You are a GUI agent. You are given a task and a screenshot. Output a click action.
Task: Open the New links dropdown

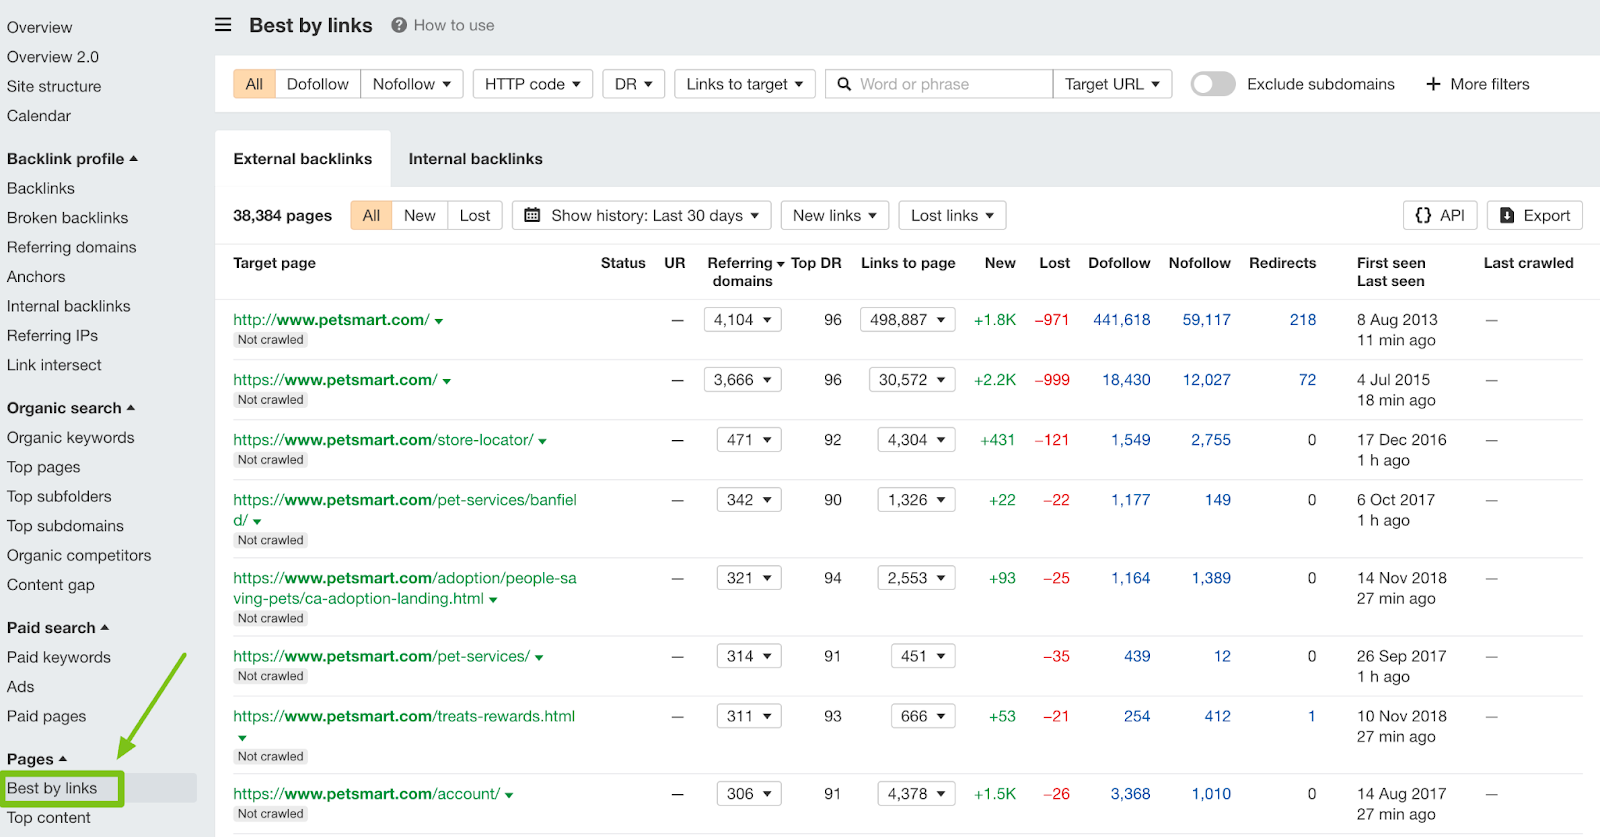pyautogui.click(x=835, y=215)
